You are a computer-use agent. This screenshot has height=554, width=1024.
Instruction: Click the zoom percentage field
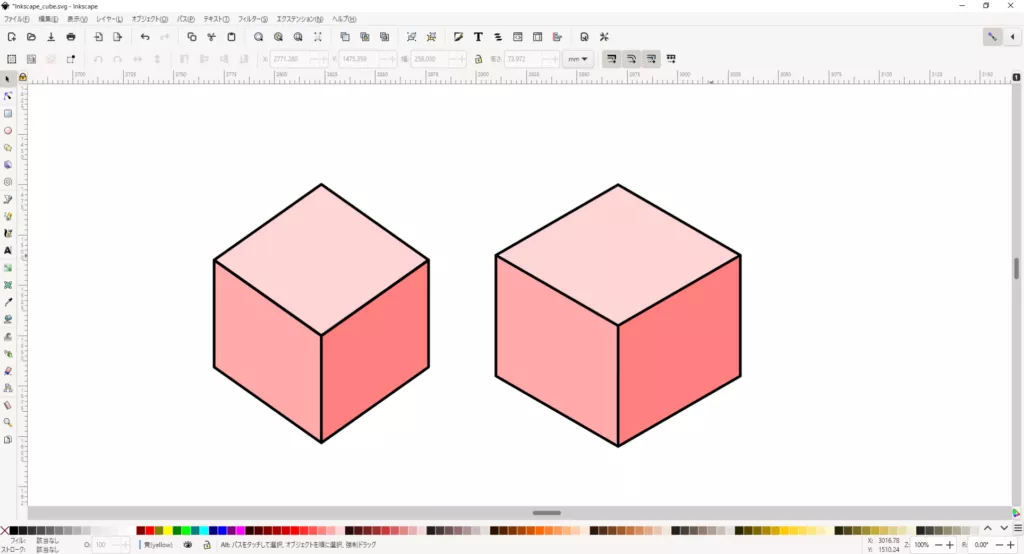click(921, 545)
